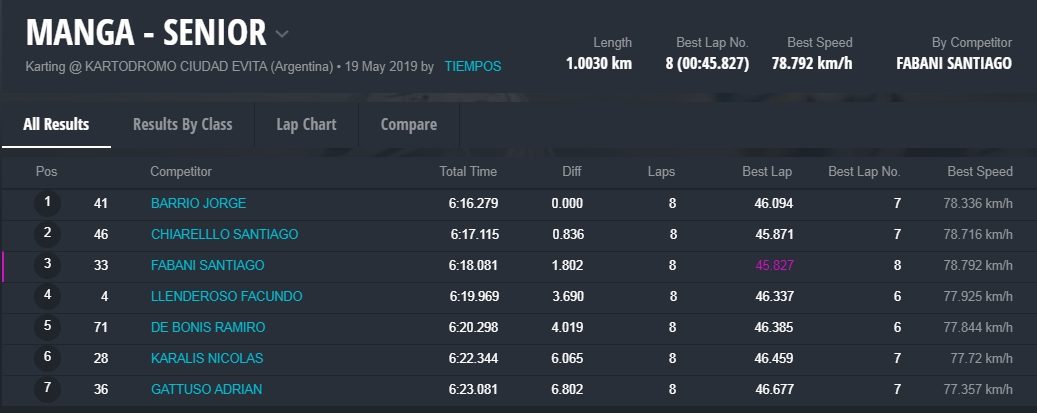
Task: Open the TIEMPOS organizer link
Action: coord(473,66)
